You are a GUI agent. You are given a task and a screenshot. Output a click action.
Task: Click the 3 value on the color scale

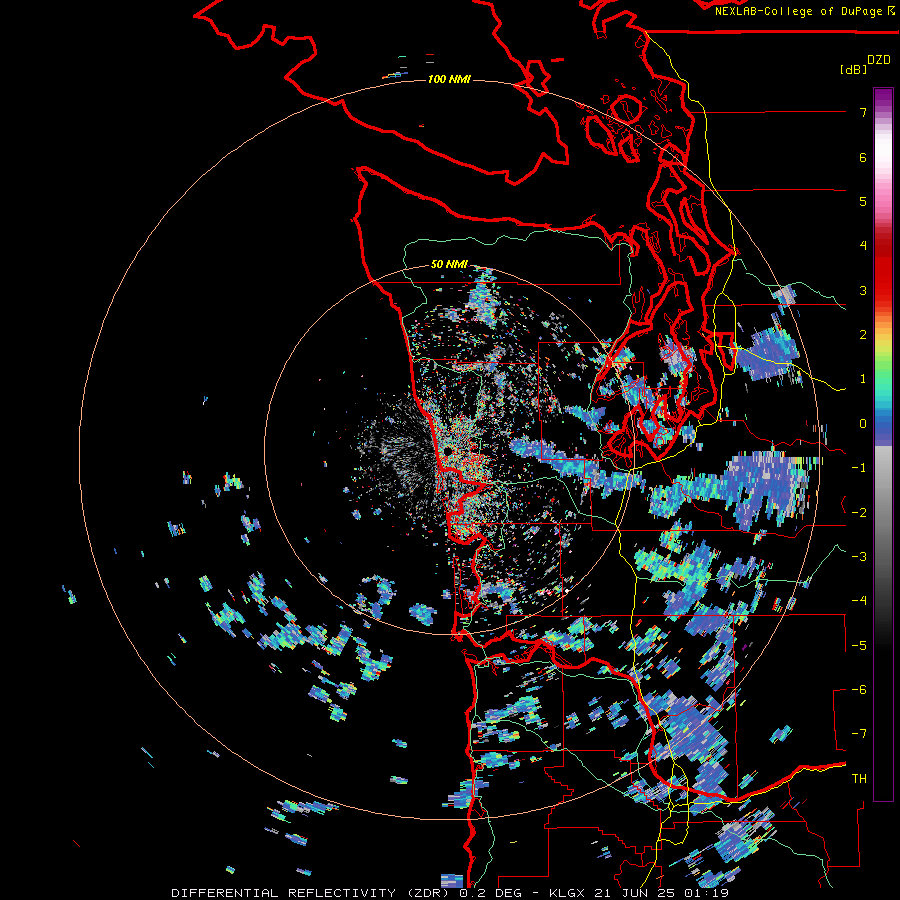click(x=863, y=290)
